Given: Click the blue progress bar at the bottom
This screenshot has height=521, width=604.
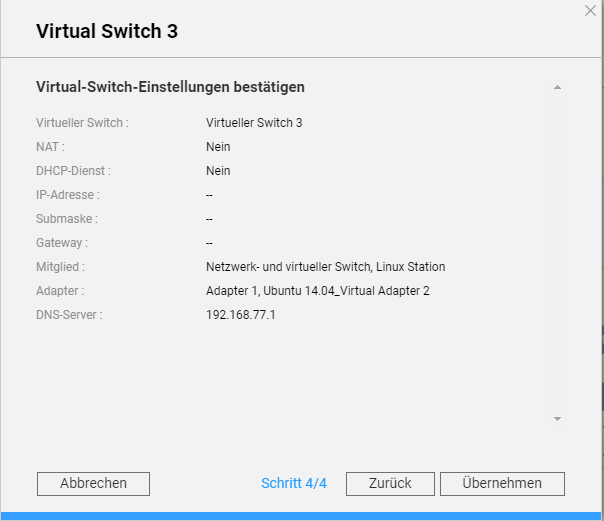Looking at the screenshot, I should click(302, 516).
